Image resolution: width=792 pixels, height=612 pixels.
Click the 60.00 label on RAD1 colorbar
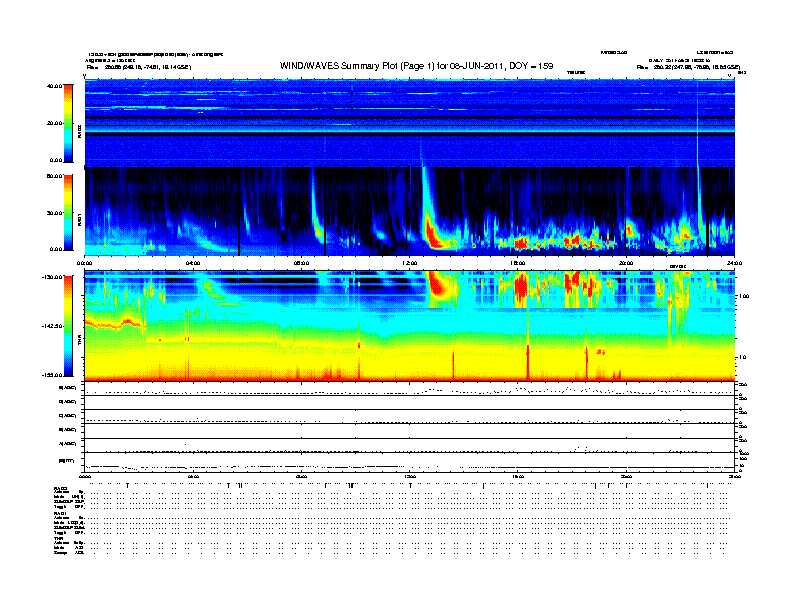[54, 176]
